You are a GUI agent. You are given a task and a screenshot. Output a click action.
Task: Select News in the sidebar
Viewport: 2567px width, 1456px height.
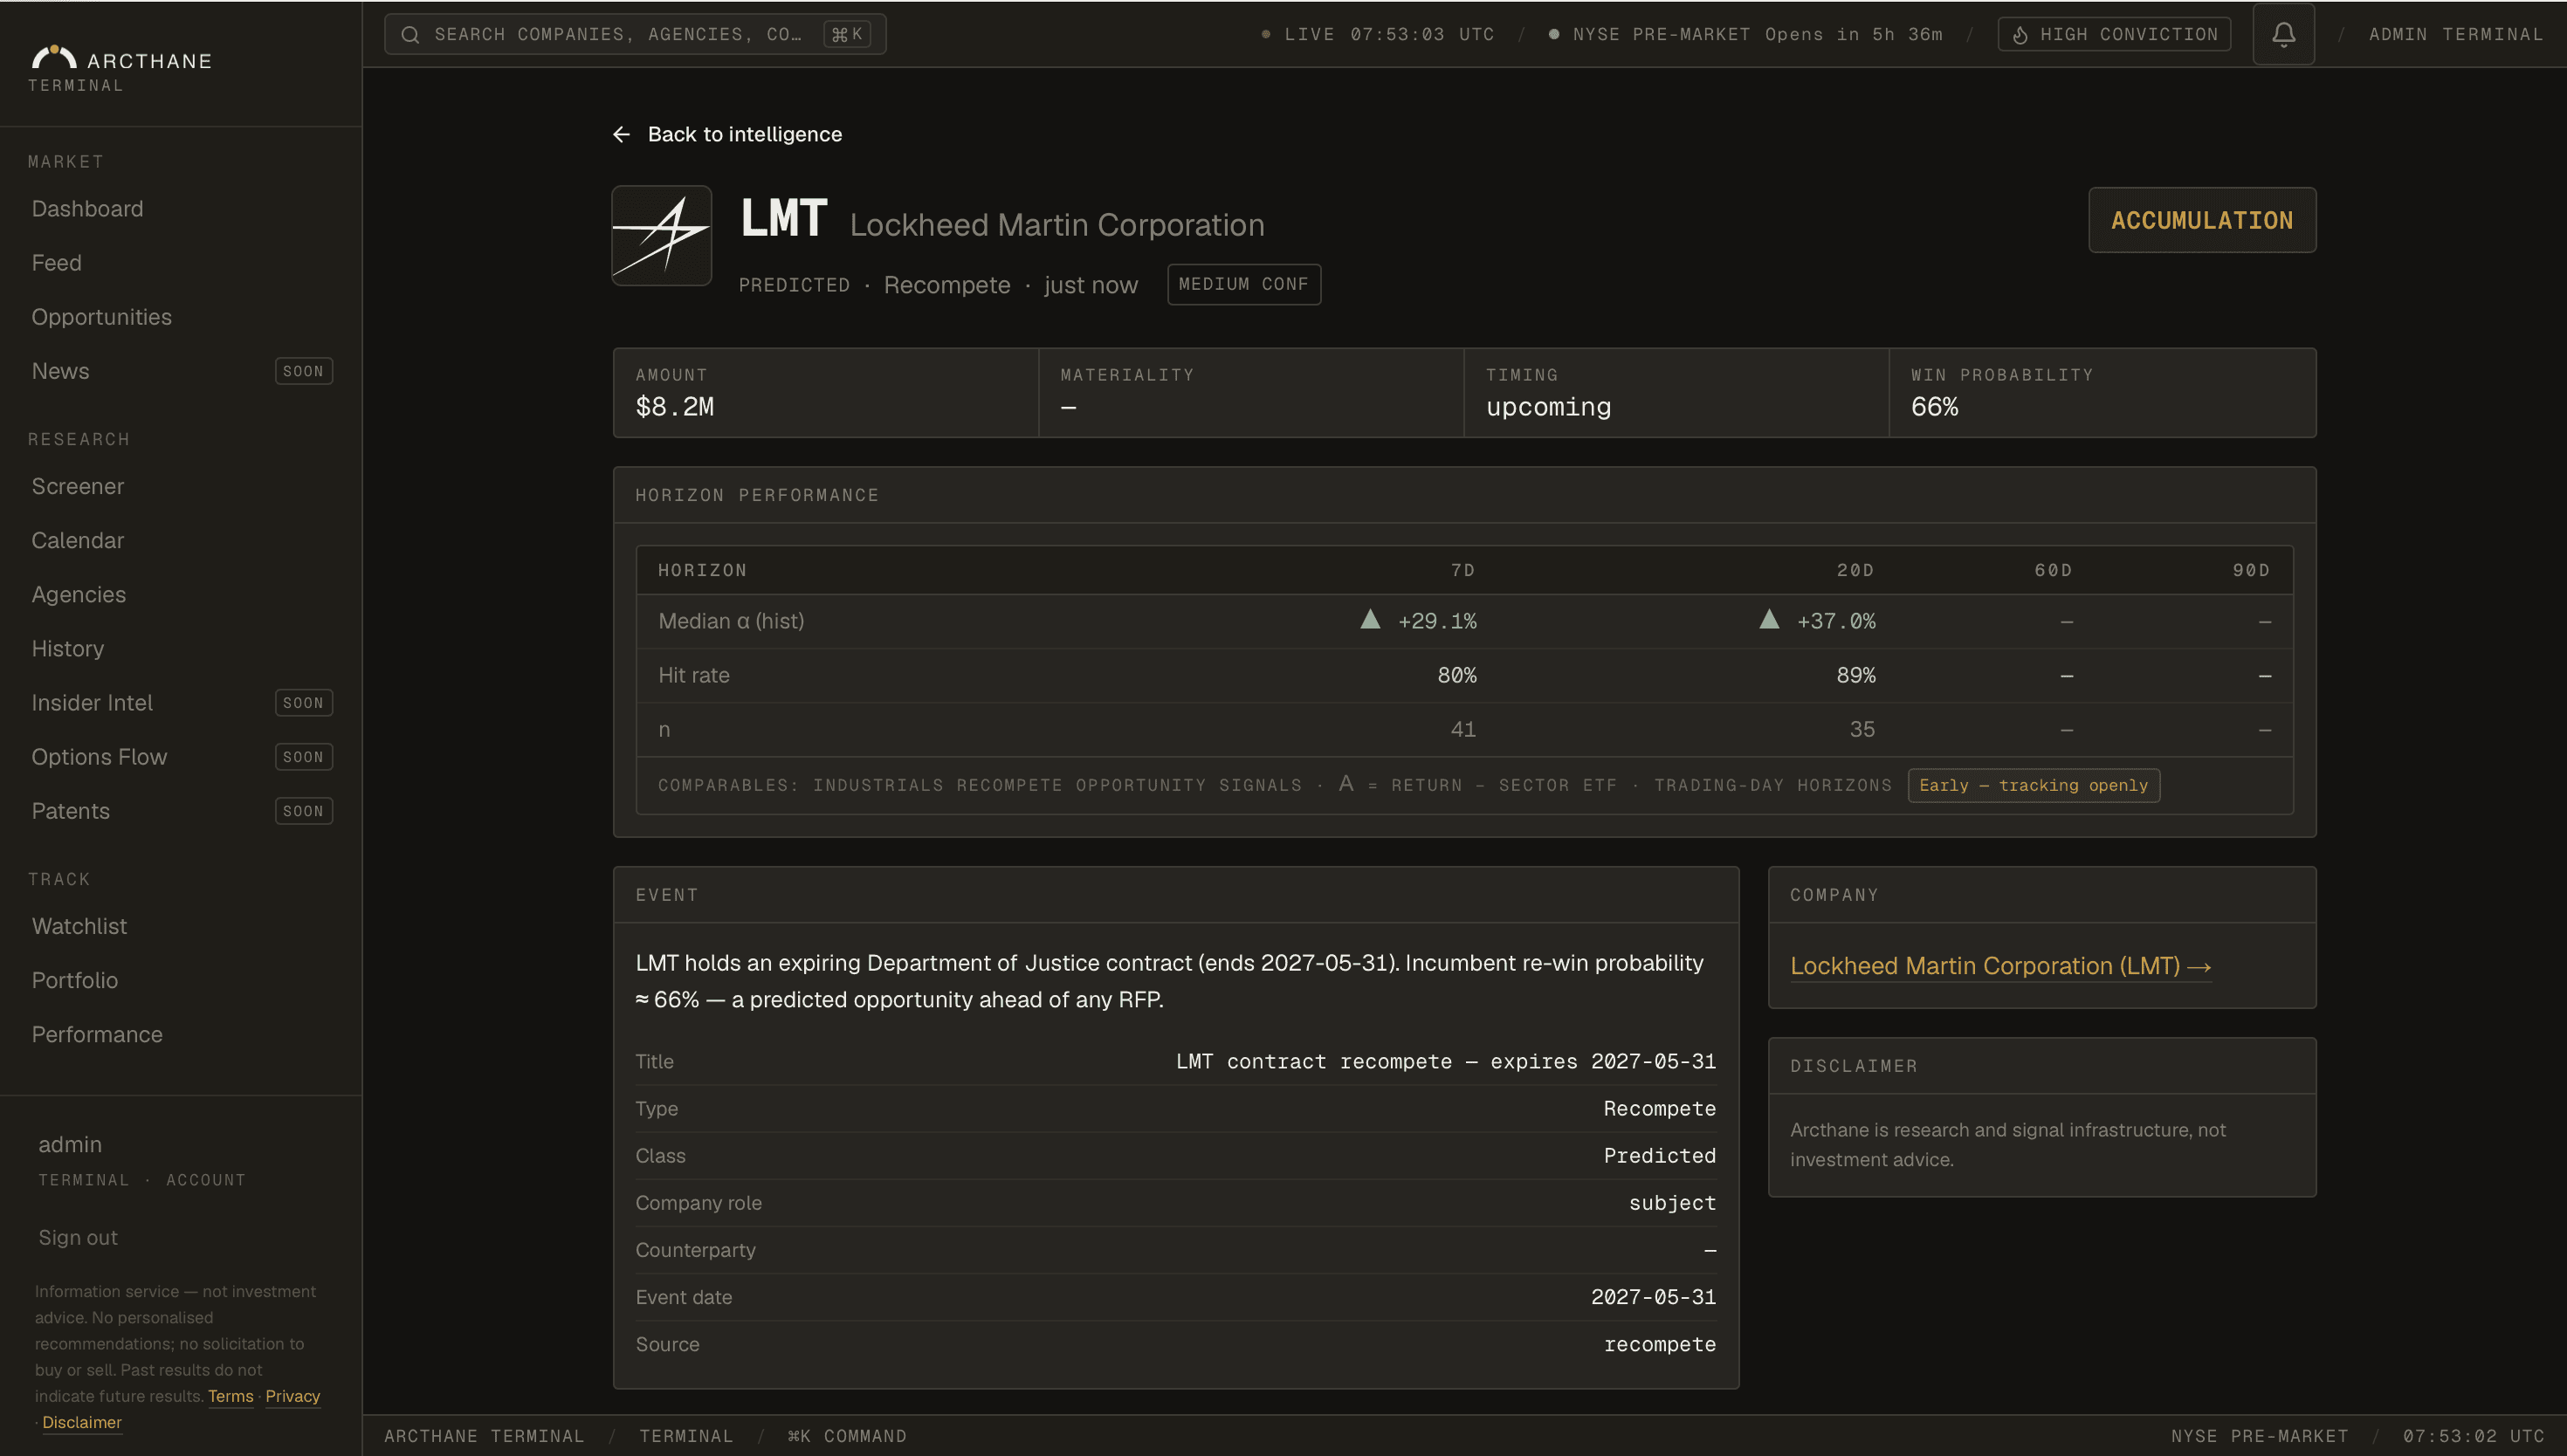click(60, 371)
